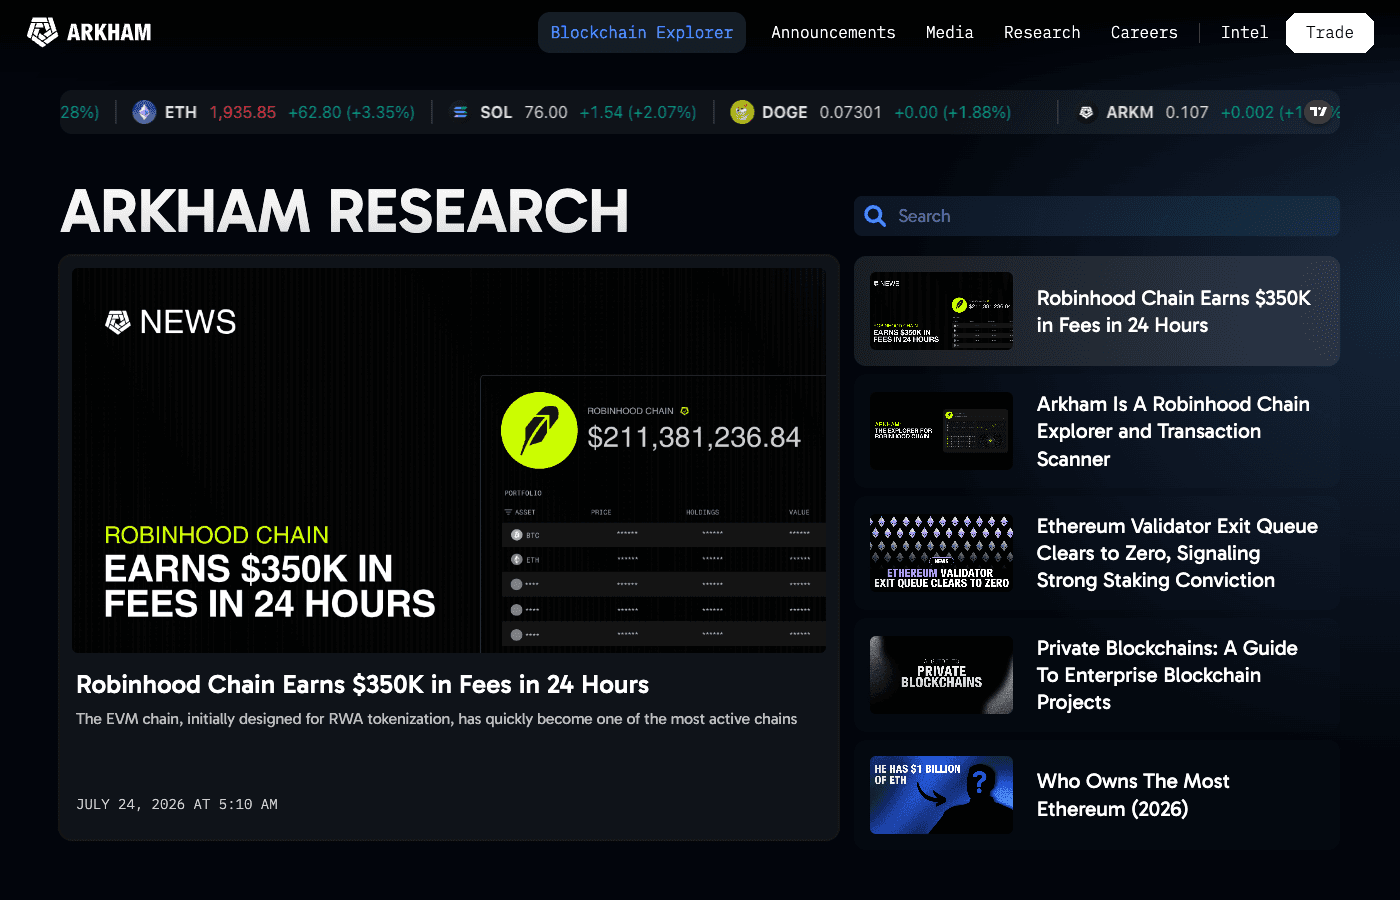Image resolution: width=1400 pixels, height=900 pixels.
Task: Click the Robinhood feather logo in featured image
Action: tap(539, 430)
